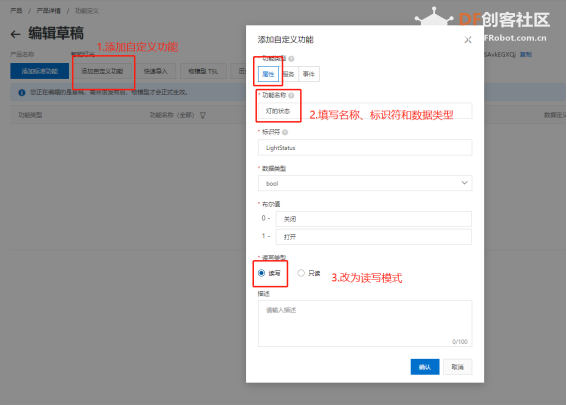Open the 产品 breadcrumb link
Image resolution: width=567 pixels, height=405 pixels.
pos(16,11)
